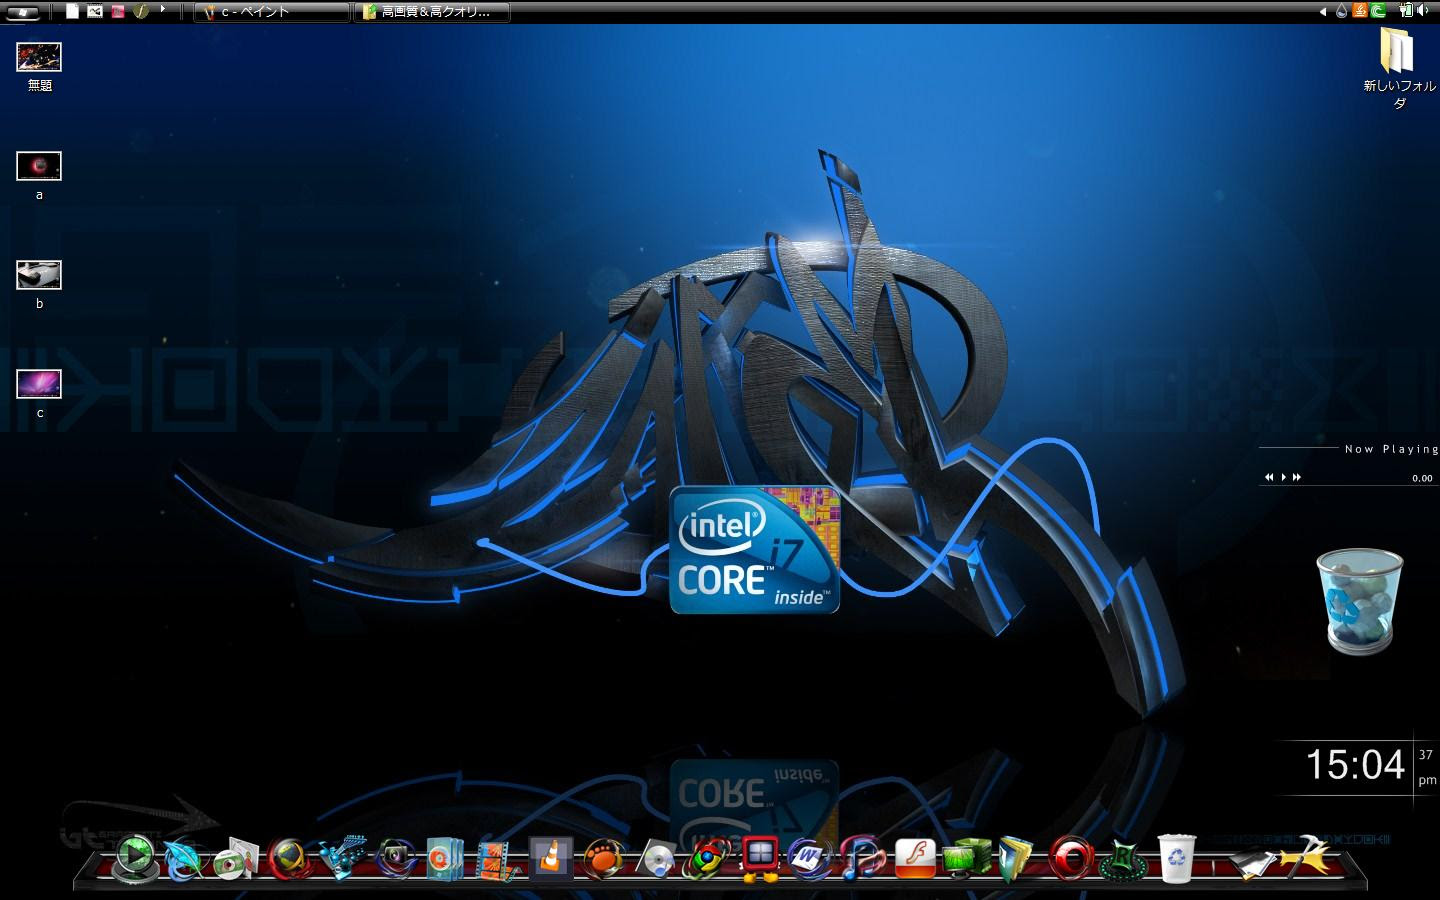This screenshot has height=900, width=1440.
Task: Switch to the 高画質＆高クオリ... taskbar window
Action: tap(434, 12)
